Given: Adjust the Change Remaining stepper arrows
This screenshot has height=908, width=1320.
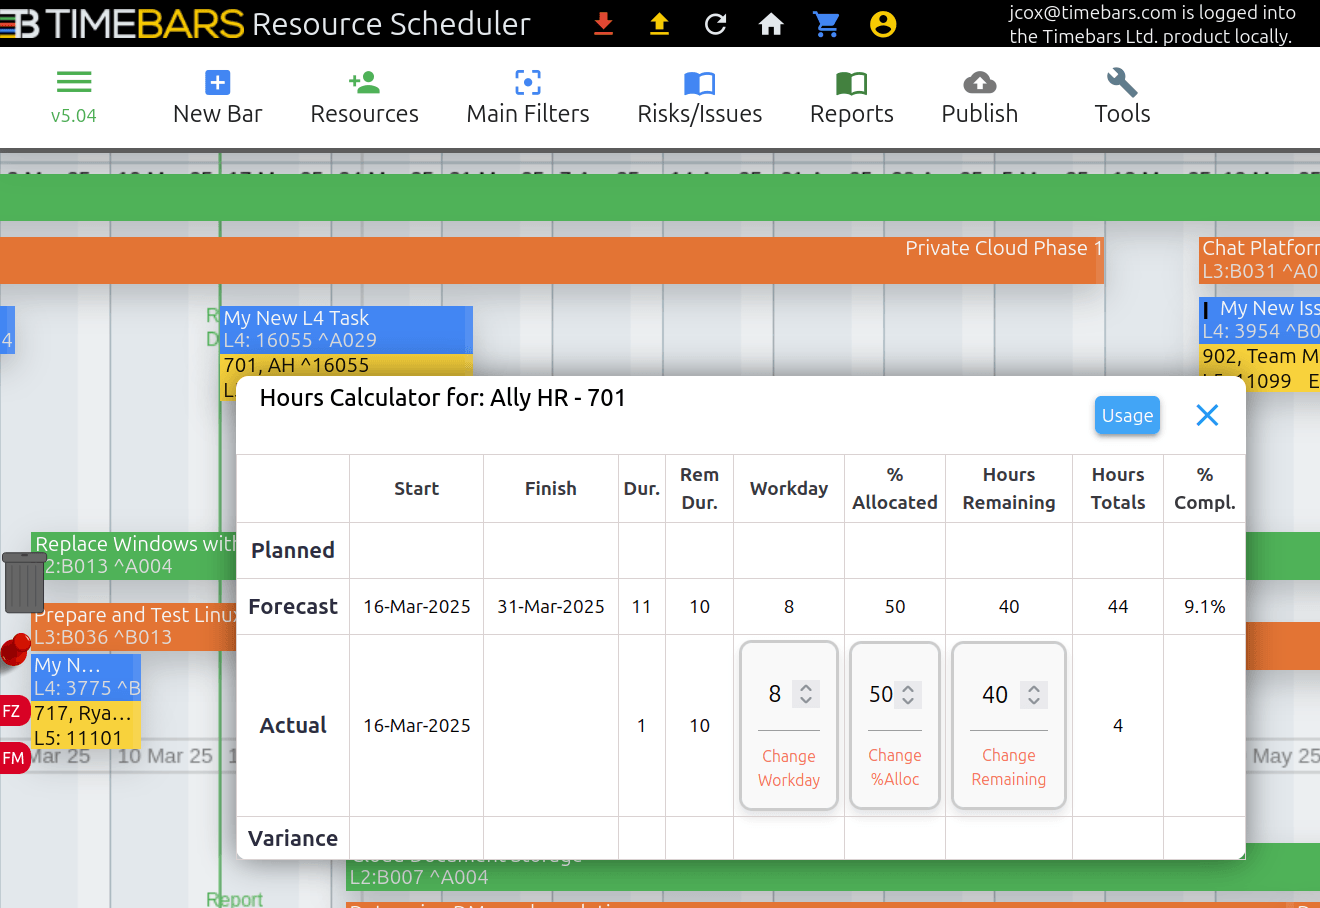Looking at the screenshot, I should [x=1034, y=694].
